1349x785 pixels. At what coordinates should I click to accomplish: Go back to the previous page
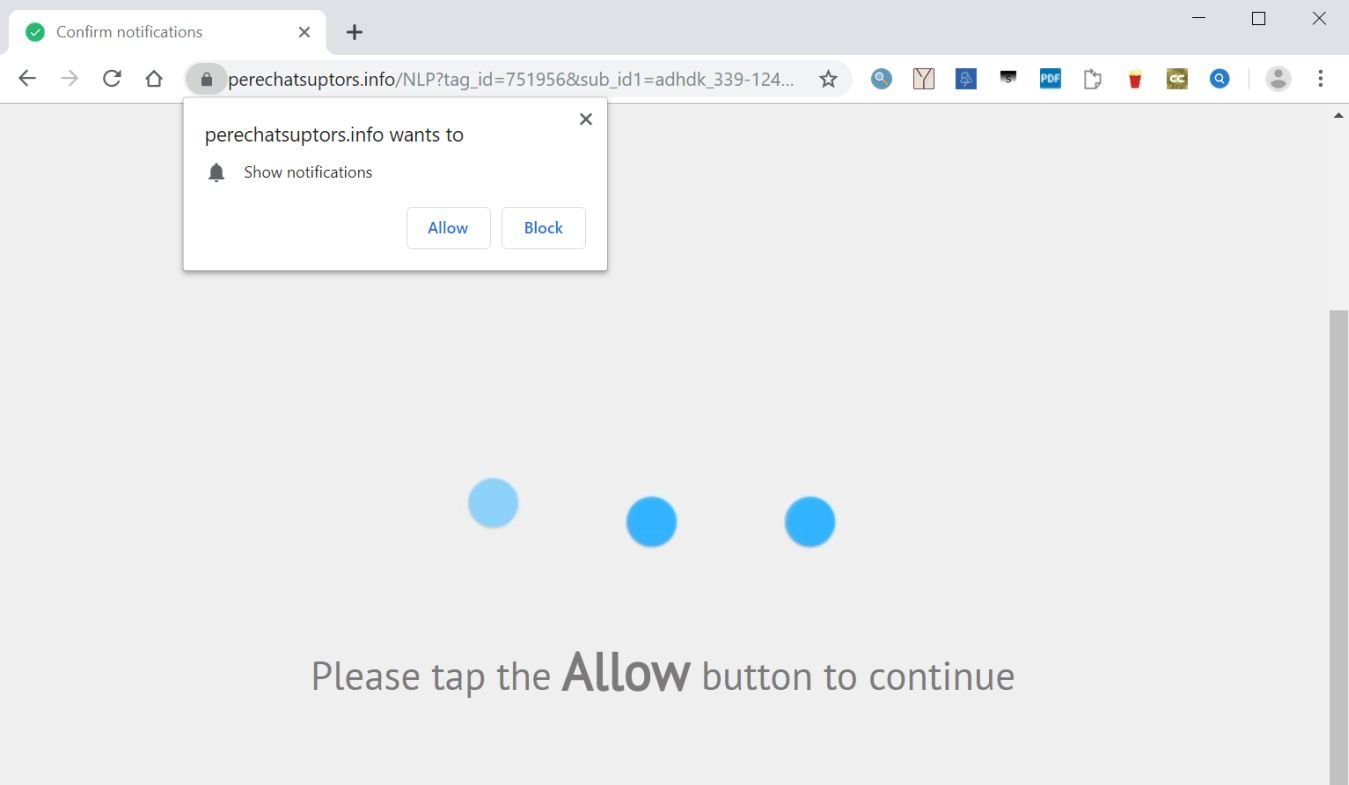pos(27,79)
